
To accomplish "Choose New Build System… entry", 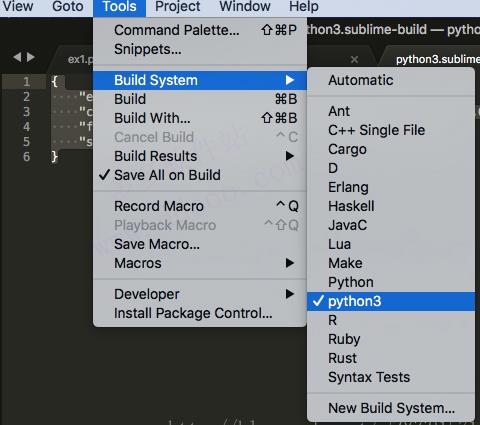I will click(x=391, y=408).
